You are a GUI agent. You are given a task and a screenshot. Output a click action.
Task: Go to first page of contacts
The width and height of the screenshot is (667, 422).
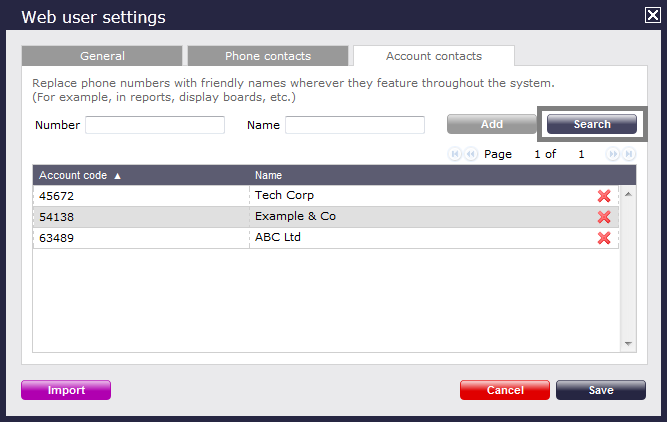tap(455, 154)
